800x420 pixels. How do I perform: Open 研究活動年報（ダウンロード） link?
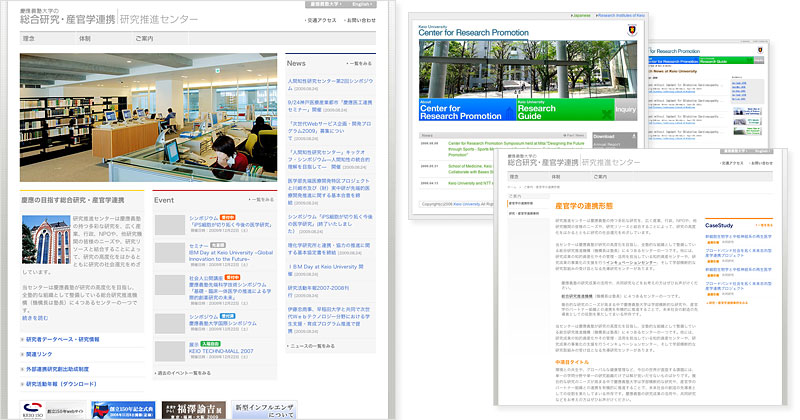point(61,384)
